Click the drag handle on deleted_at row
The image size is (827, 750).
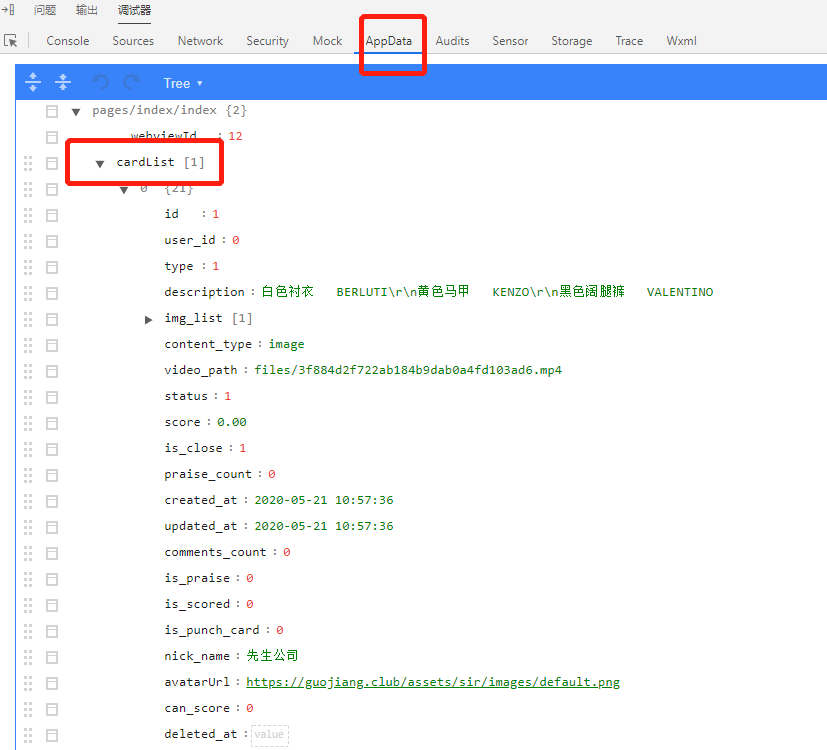click(x=28, y=735)
